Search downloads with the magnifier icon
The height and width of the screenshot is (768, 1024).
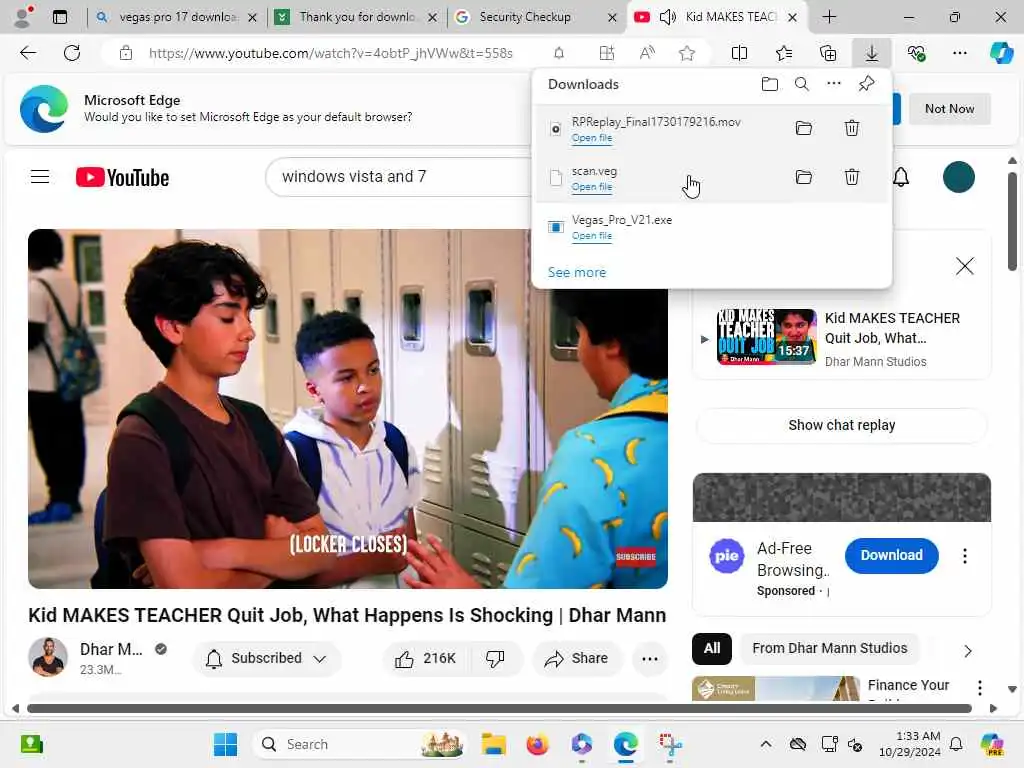[x=802, y=84]
